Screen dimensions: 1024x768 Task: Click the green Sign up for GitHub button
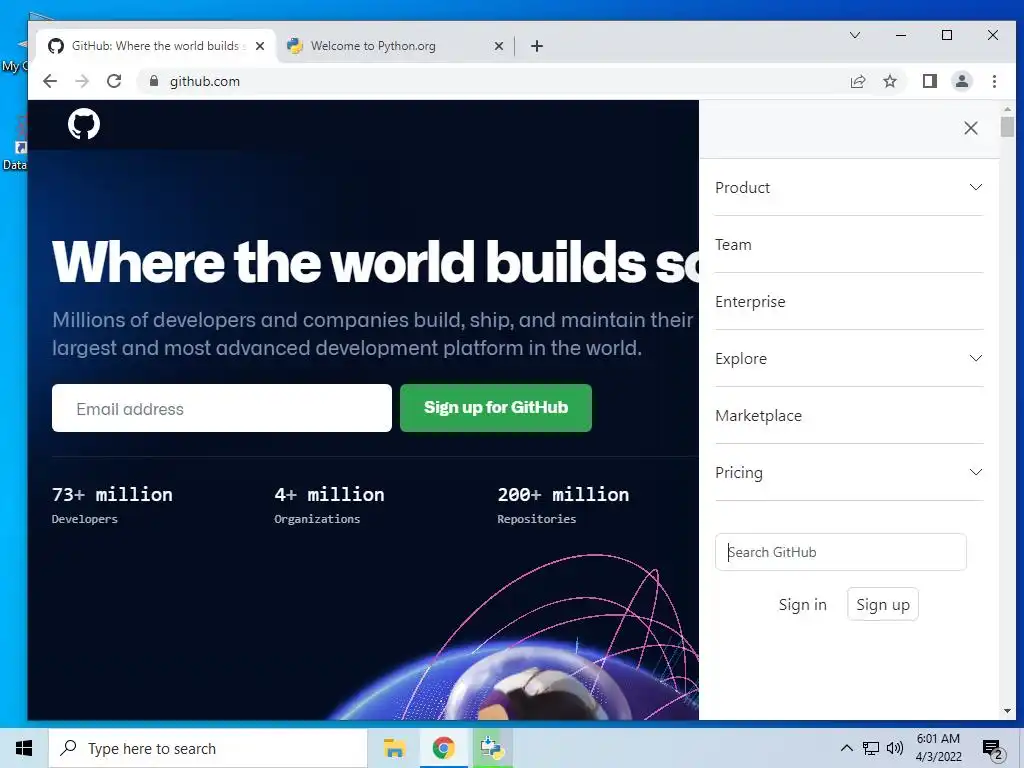[x=496, y=408]
